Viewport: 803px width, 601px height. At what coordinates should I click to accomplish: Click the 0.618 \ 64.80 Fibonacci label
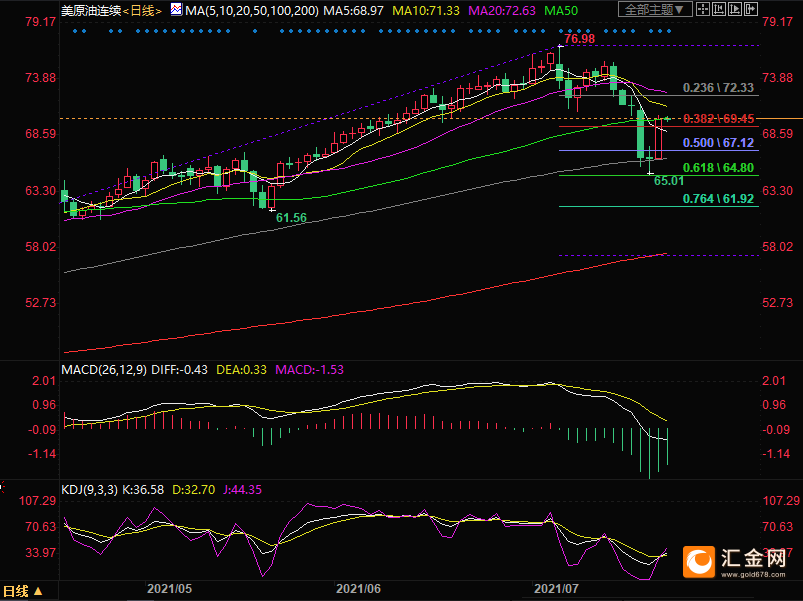point(719,167)
